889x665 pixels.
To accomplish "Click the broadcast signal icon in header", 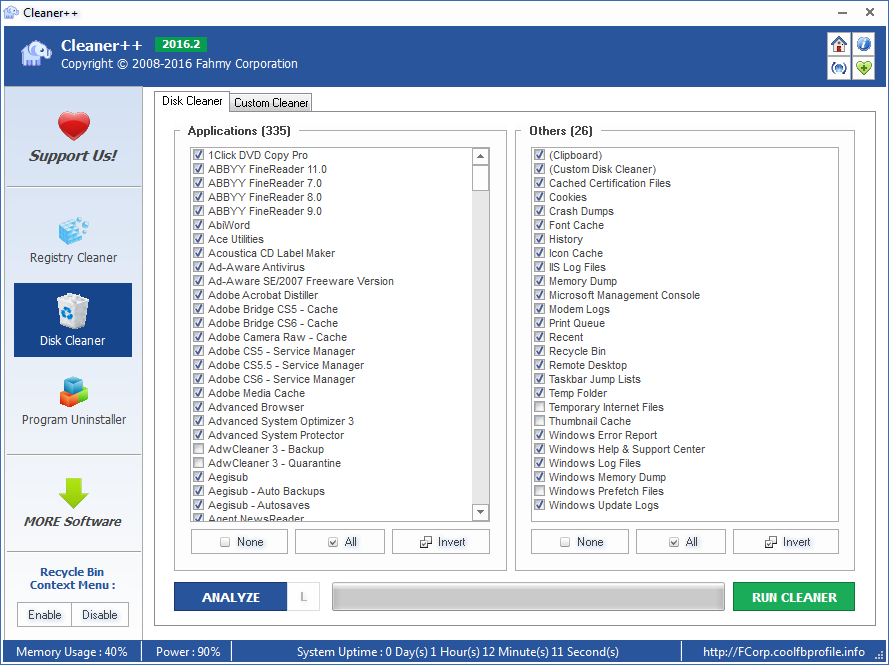I will pyautogui.click(x=839, y=69).
